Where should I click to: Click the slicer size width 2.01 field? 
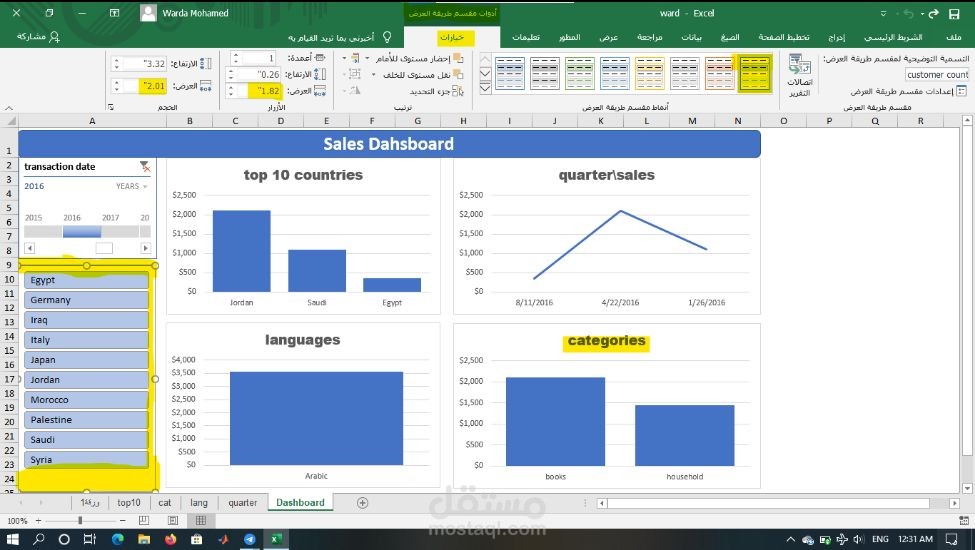144,86
